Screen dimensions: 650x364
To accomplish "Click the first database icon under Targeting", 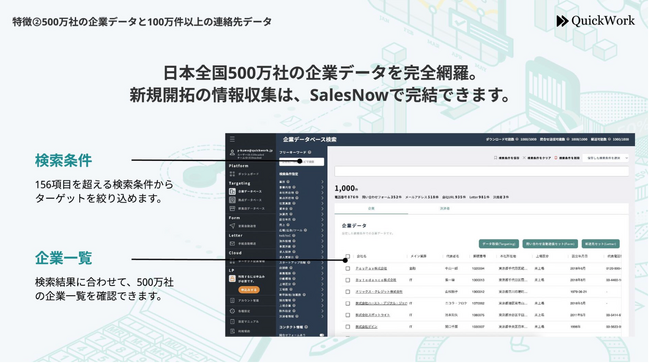I will [232, 192].
